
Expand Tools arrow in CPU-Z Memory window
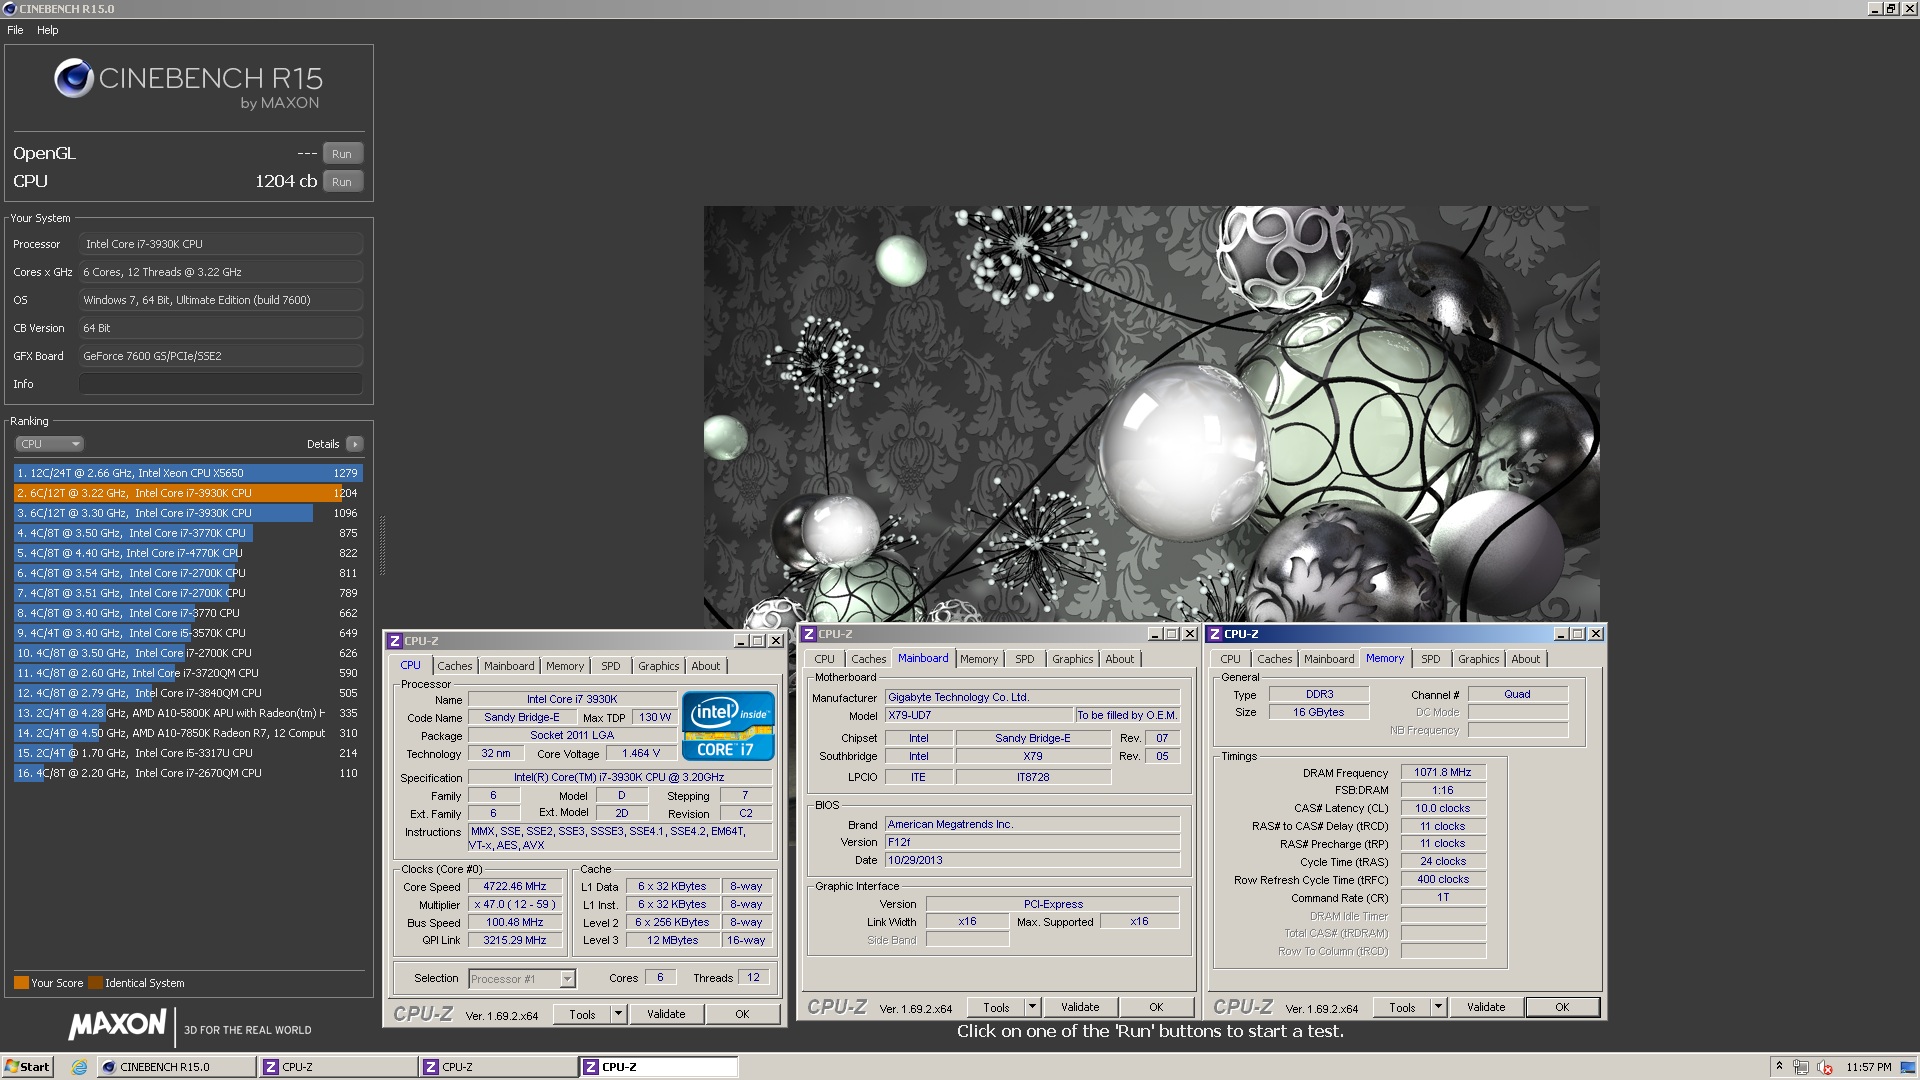click(x=1438, y=1007)
